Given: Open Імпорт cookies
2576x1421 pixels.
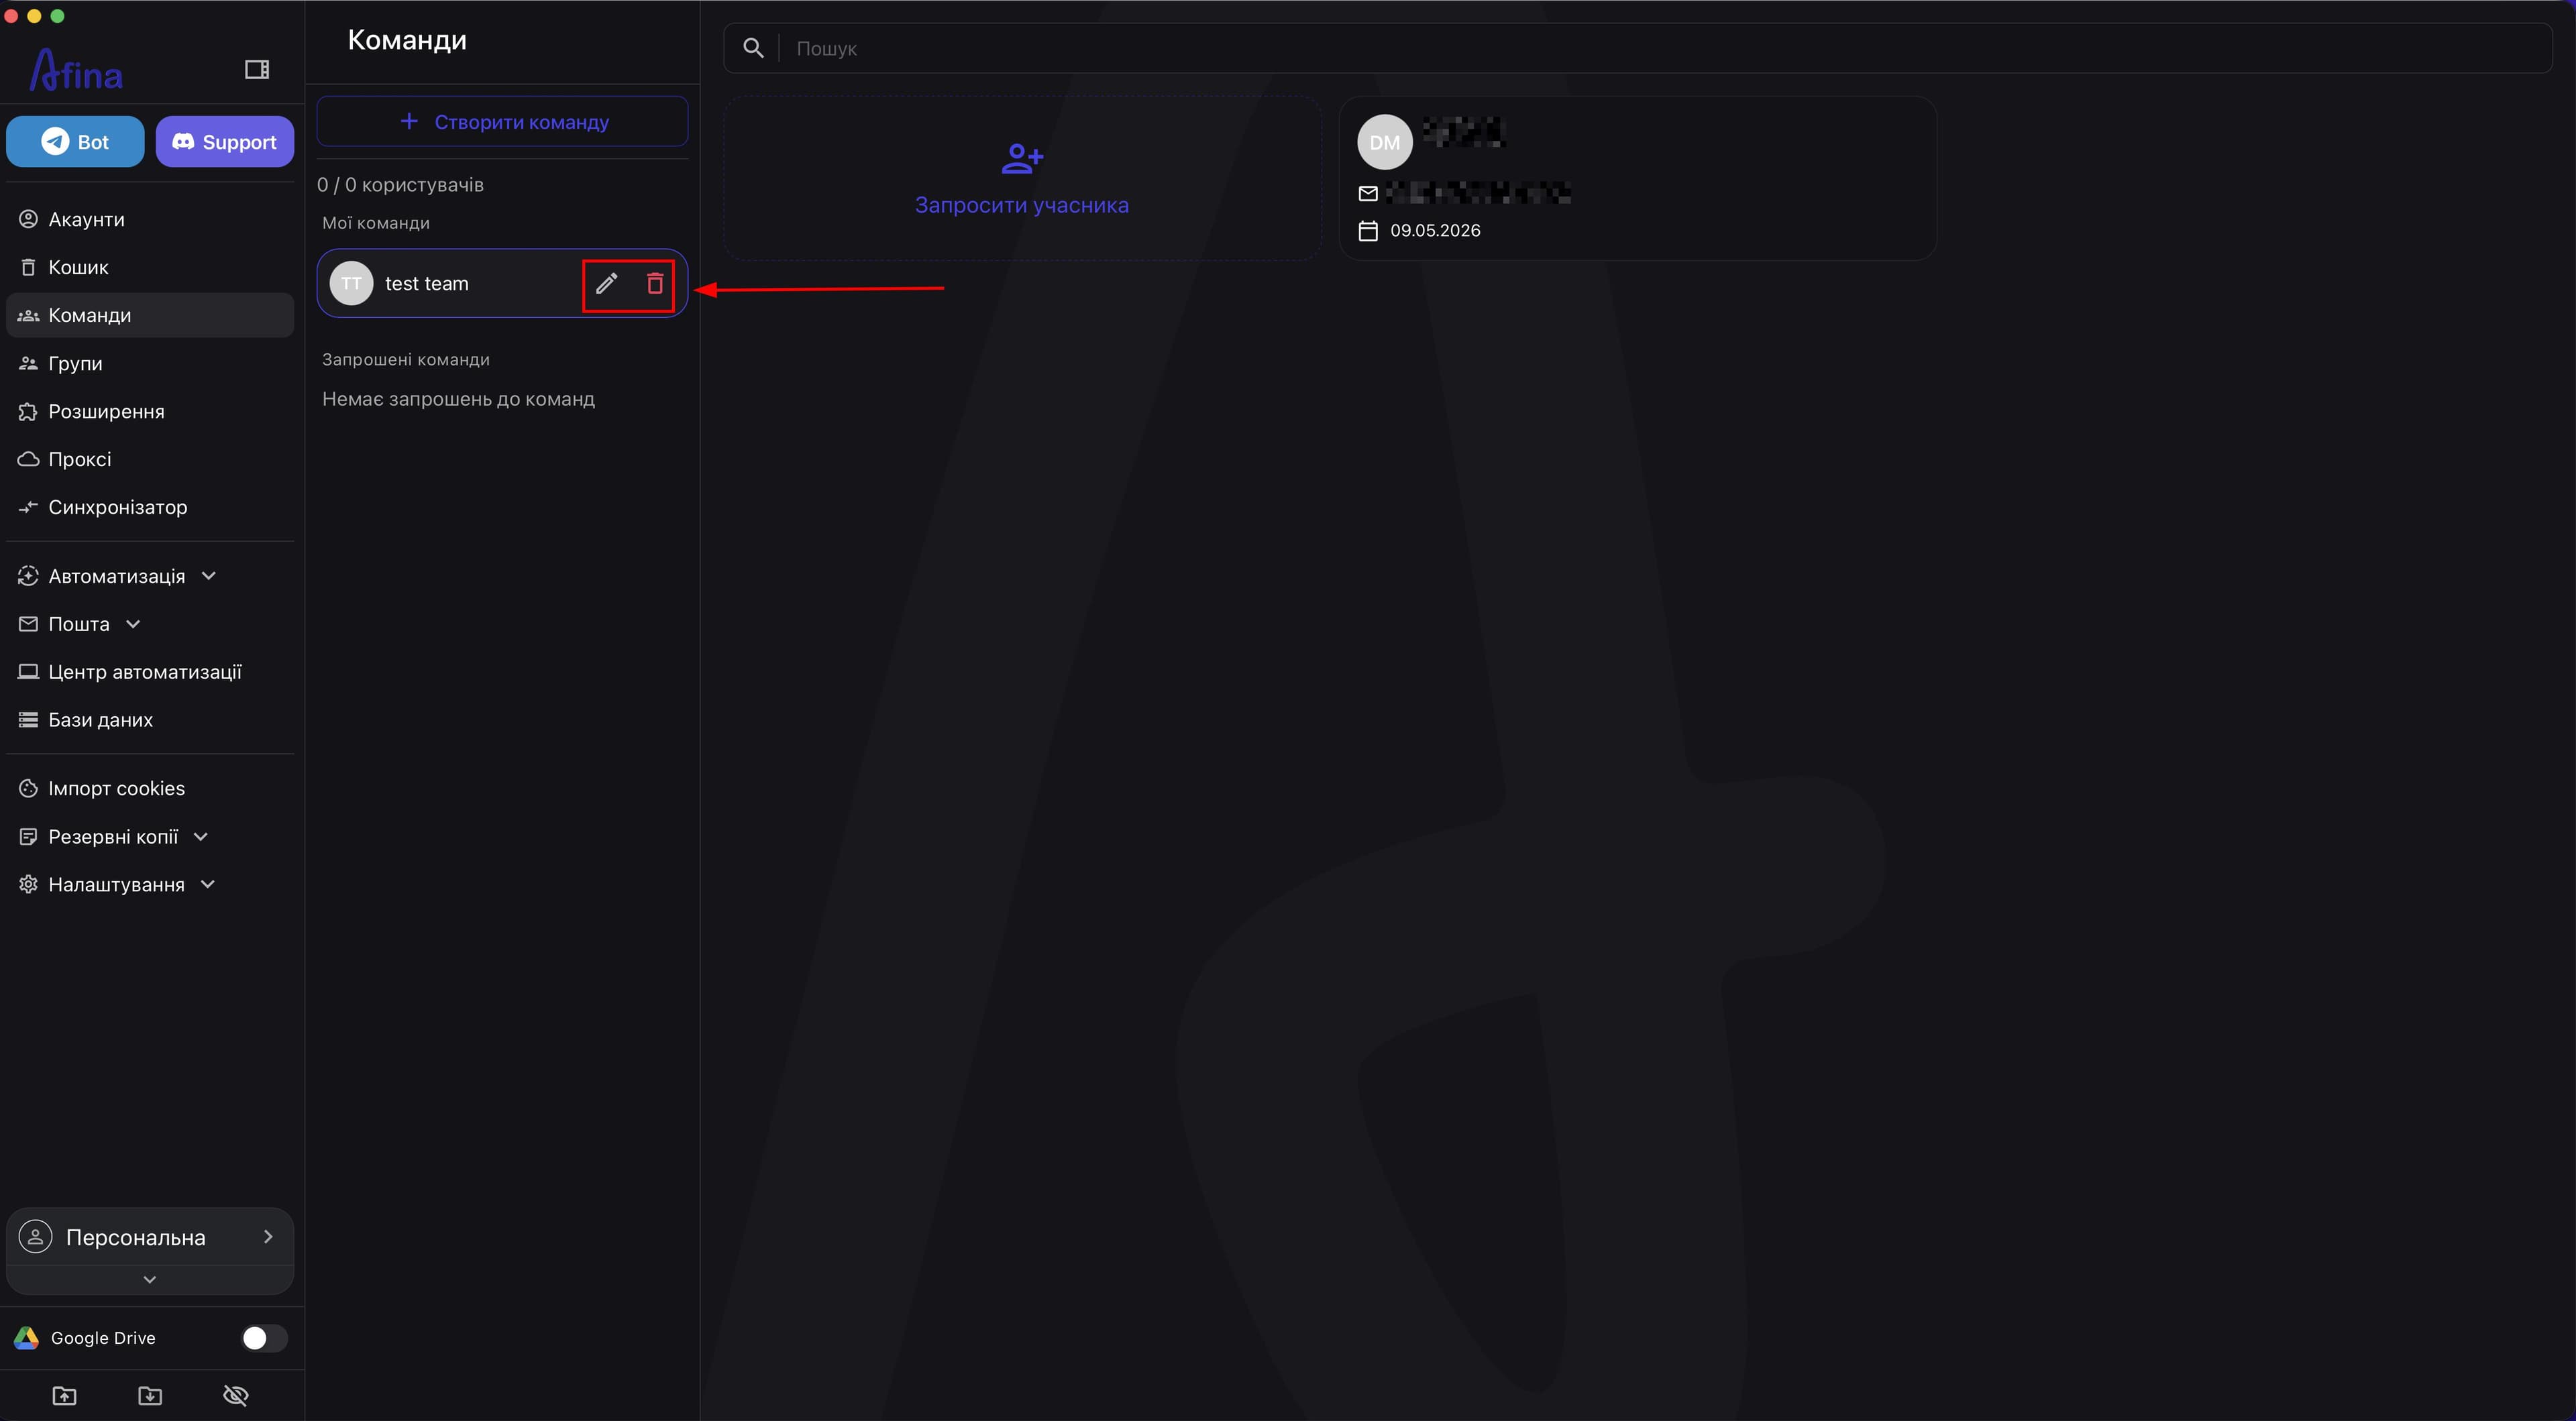Looking at the screenshot, I should pyautogui.click(x=150, y=788).
